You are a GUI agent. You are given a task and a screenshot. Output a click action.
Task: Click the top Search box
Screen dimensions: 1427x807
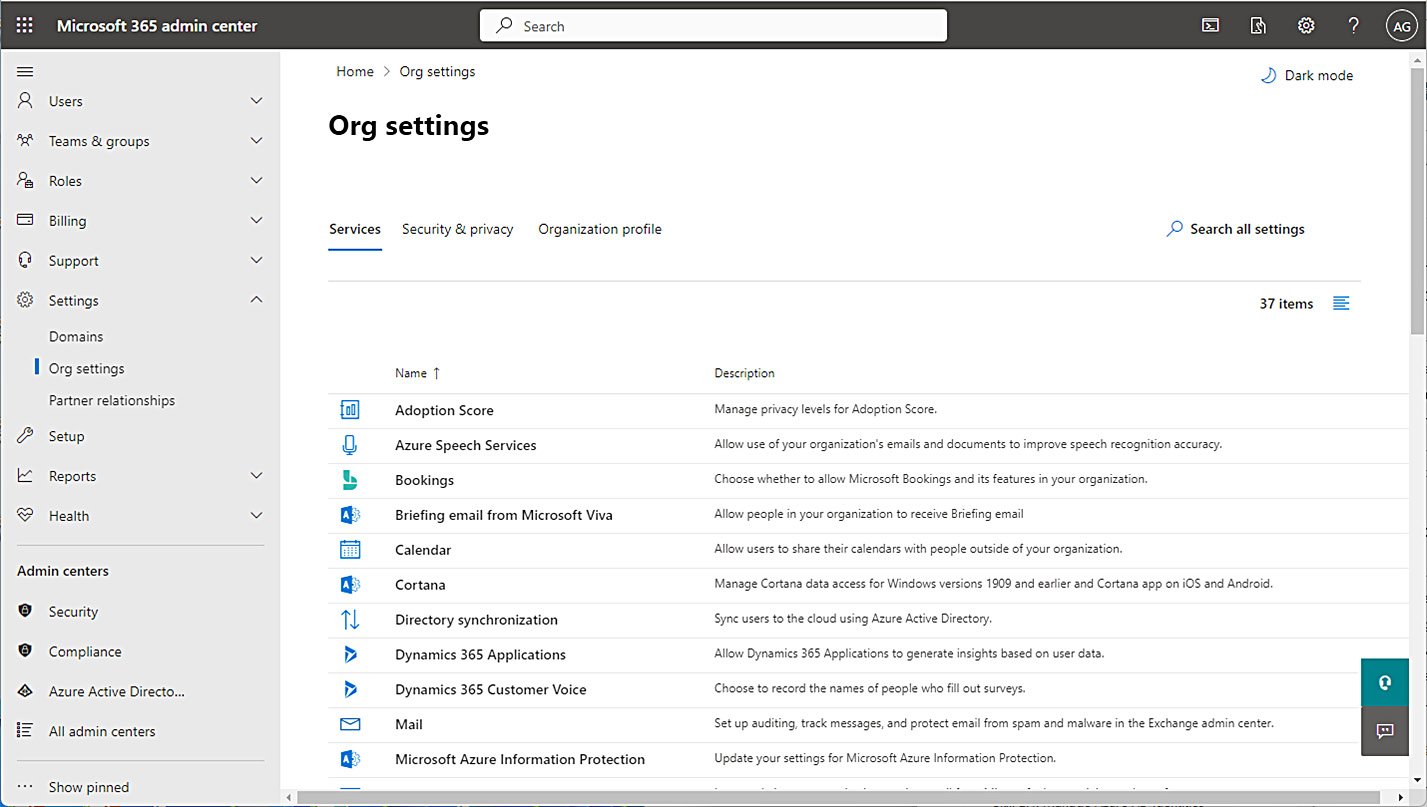pos(713,26)
